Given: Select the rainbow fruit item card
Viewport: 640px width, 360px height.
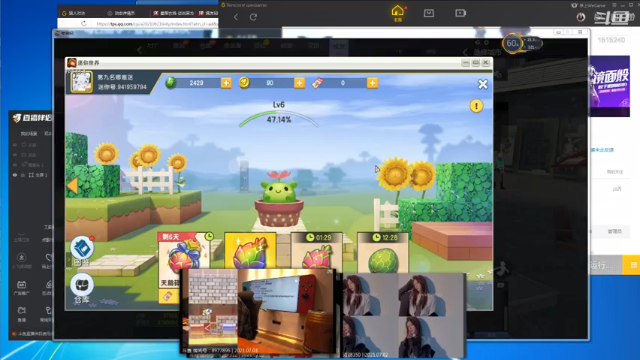Looking at the screenshot, I should point(250,251).
